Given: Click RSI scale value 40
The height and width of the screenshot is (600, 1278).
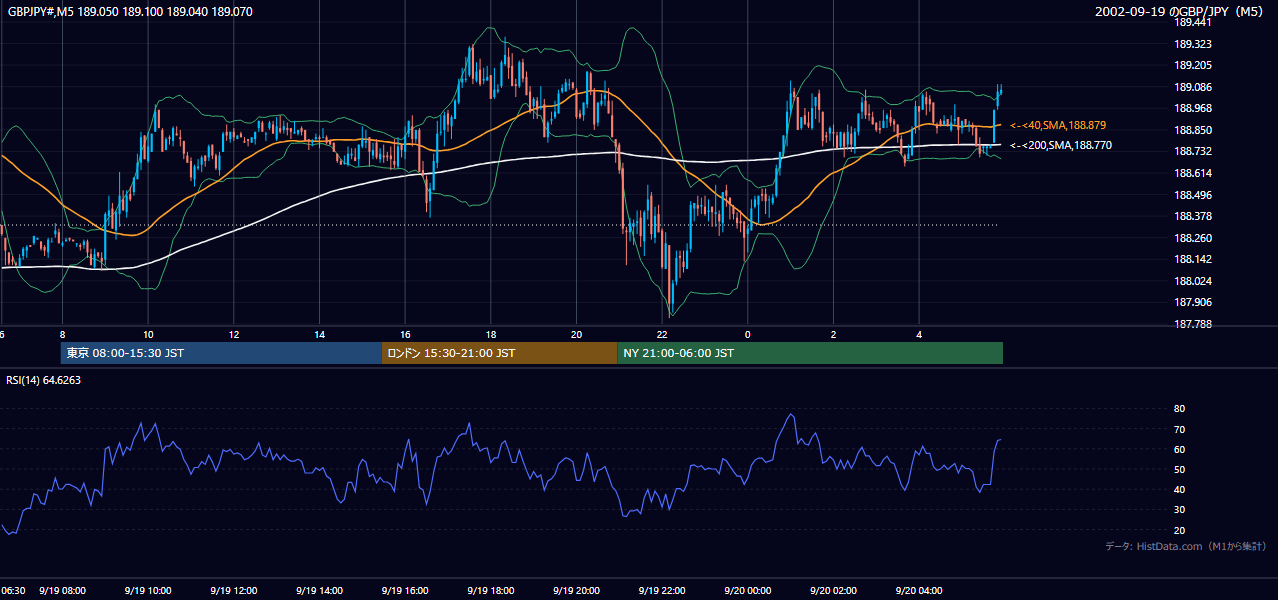Looking at the screenshot, I should click(x=1179, y=489).
